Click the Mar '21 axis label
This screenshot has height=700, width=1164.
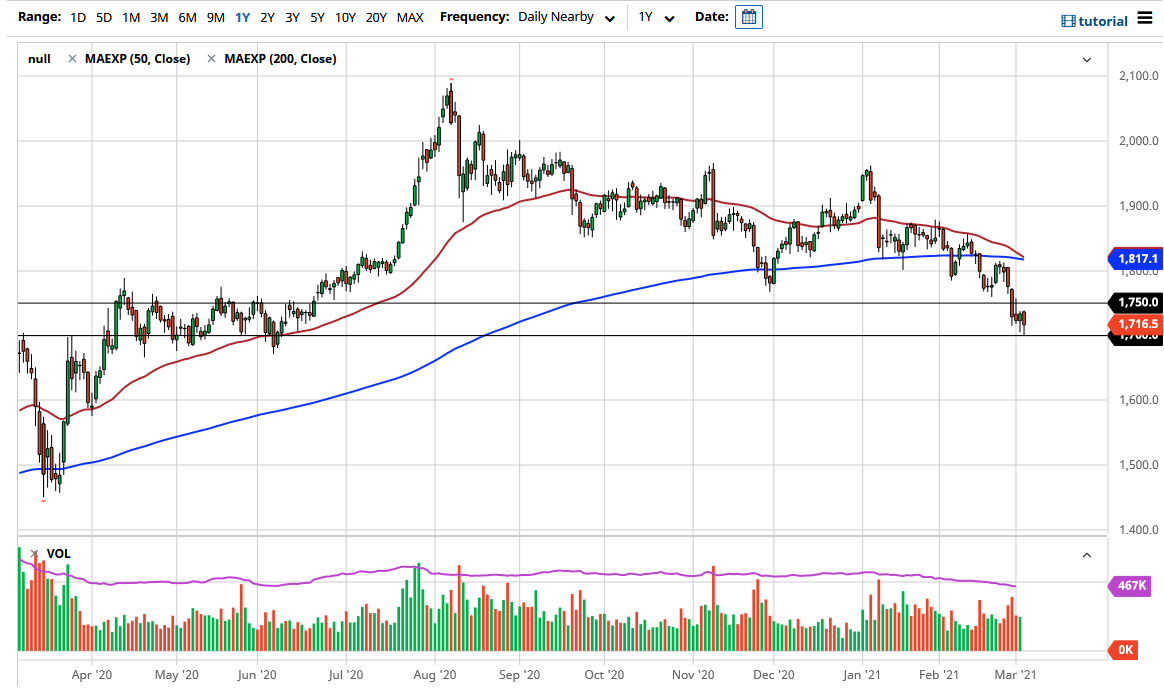[1016, 675]
